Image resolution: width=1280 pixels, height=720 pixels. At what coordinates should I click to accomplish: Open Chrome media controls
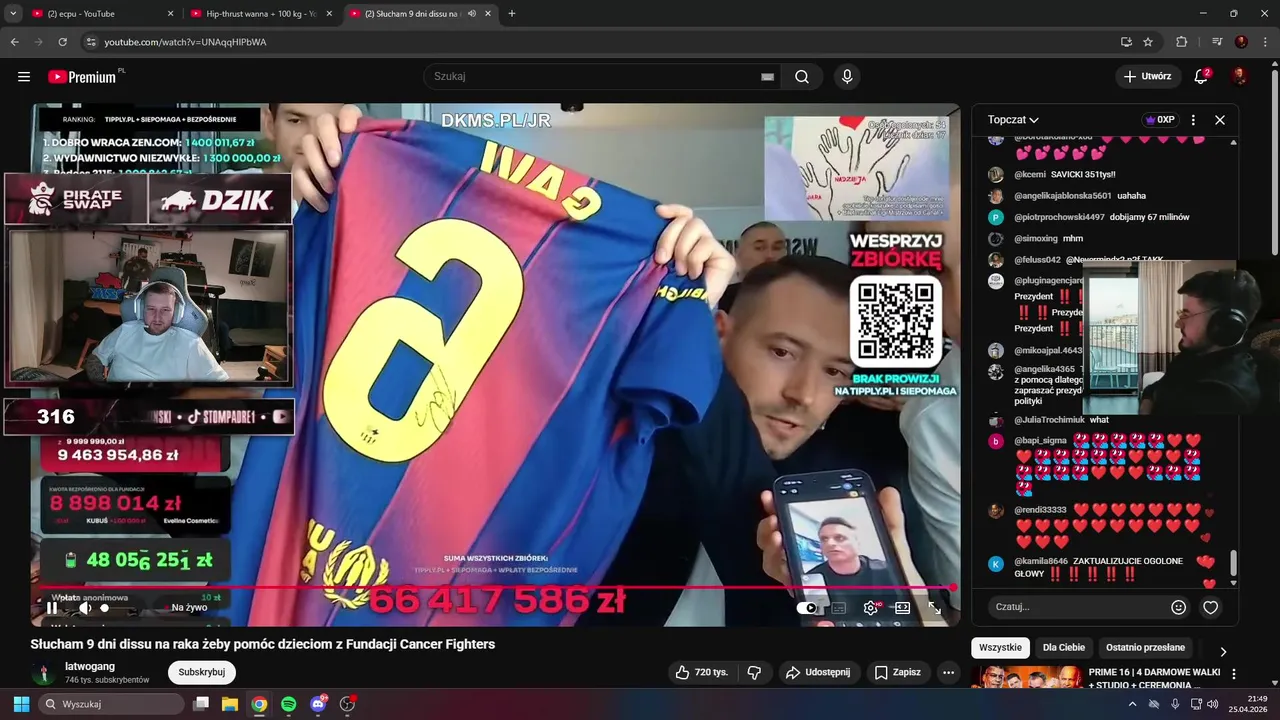coord(1217,42)
